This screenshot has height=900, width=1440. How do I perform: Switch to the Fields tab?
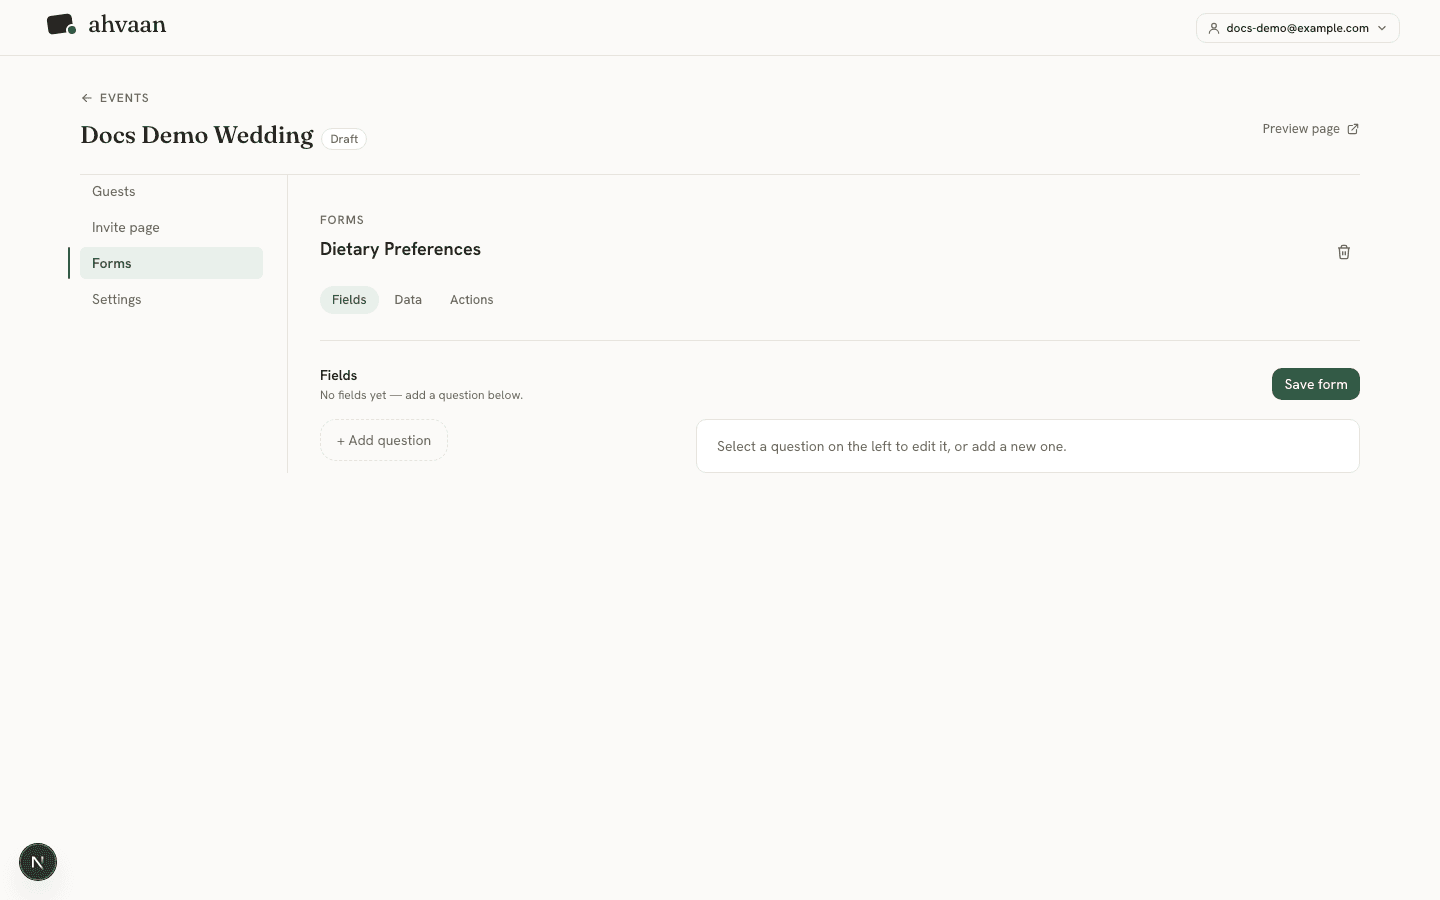[349, 300]
